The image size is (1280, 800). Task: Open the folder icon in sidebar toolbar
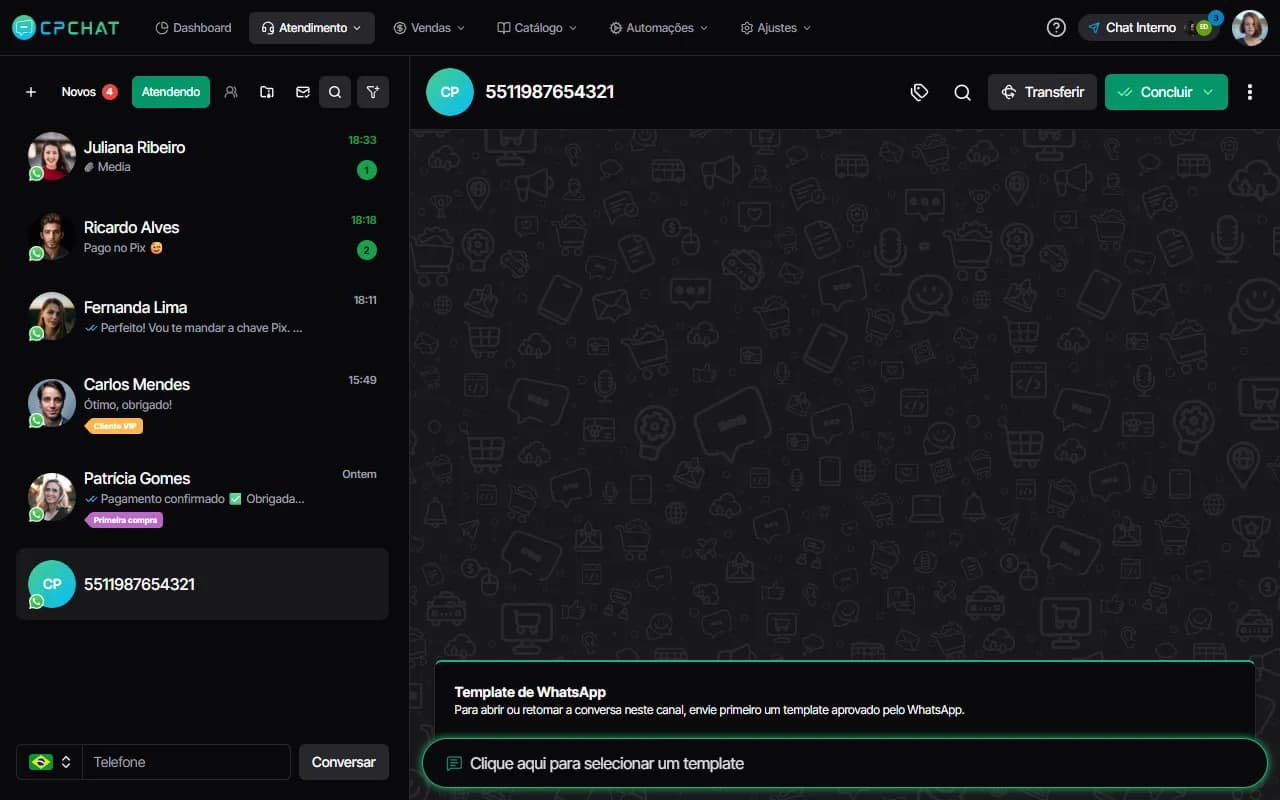267,92
